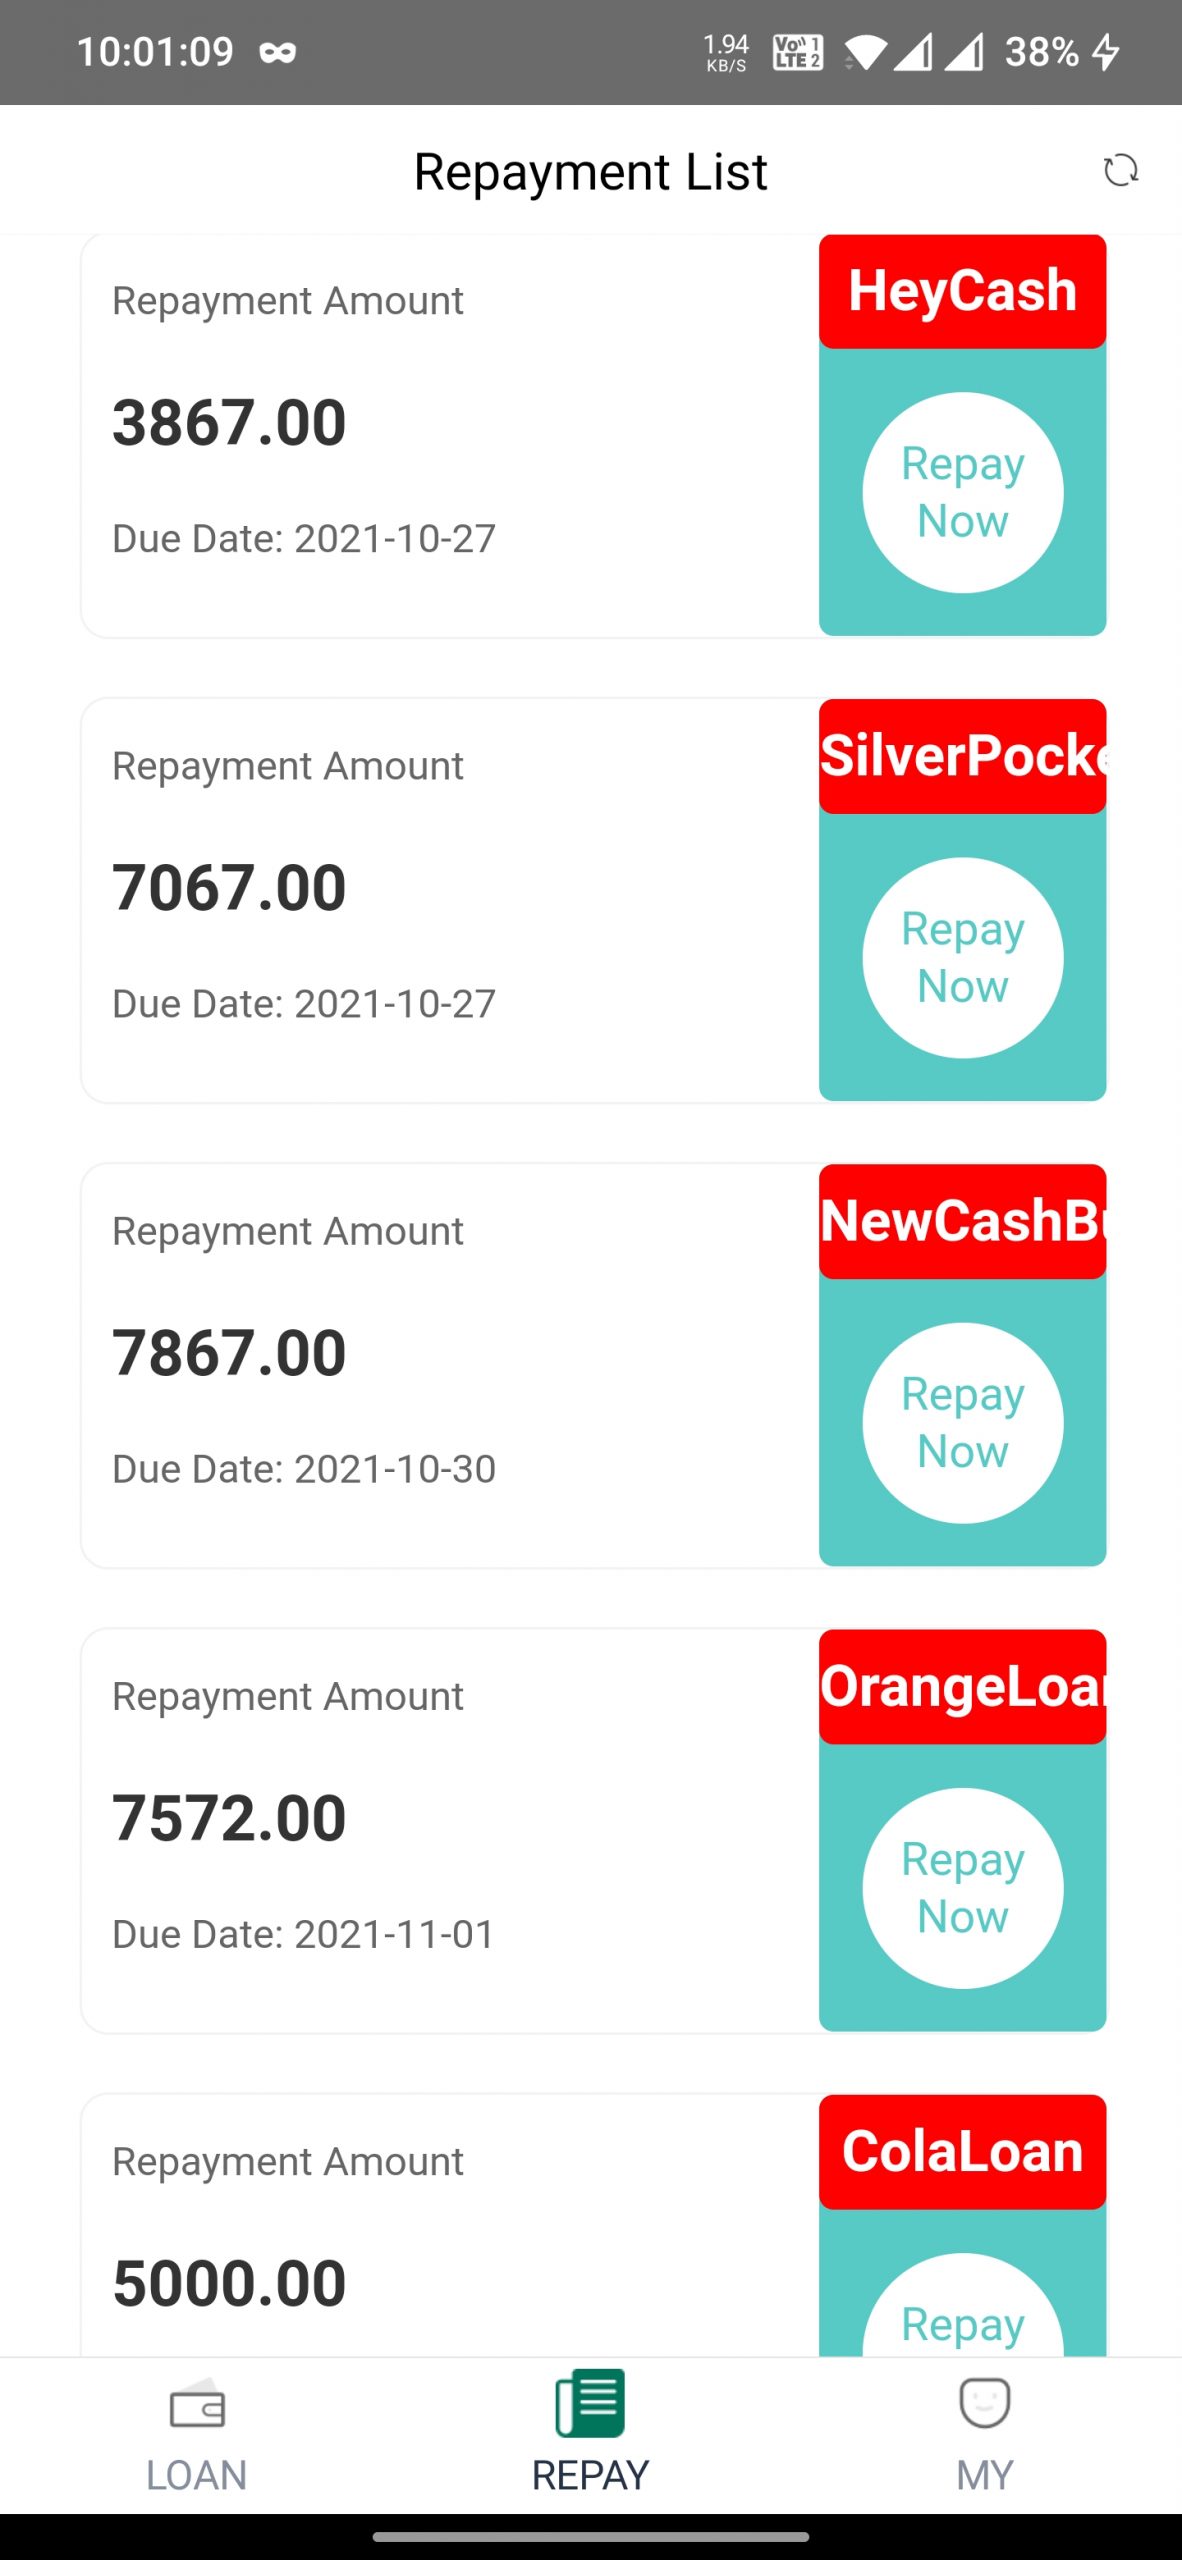Screen dimensions: 1182x2560
Task: Tap the red OrangeLoan label
Action: tap(962, 1686)
